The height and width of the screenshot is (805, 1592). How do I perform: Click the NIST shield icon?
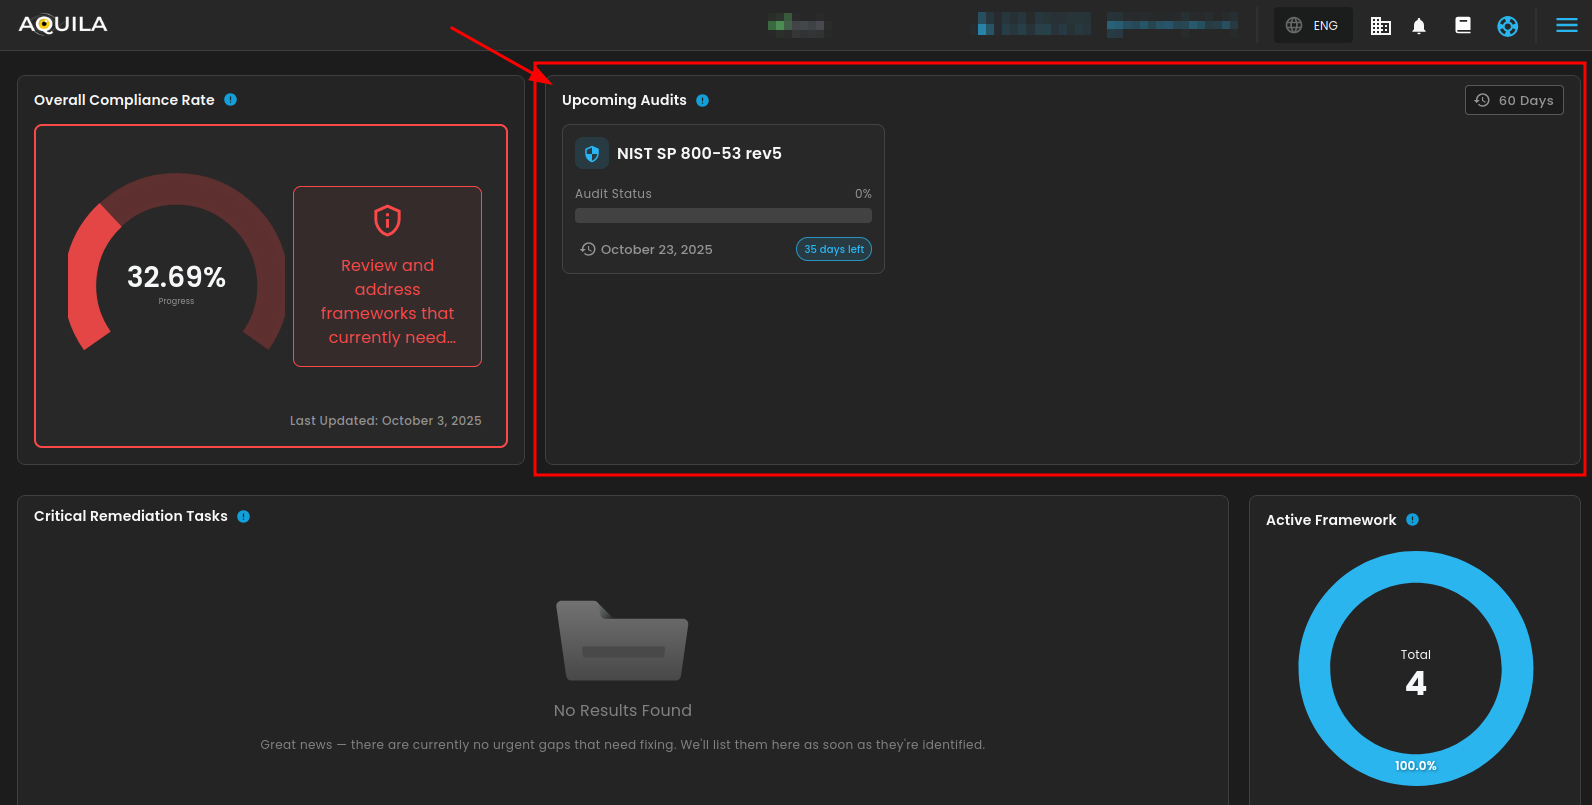pyautogui.click(x=592, y=153)
